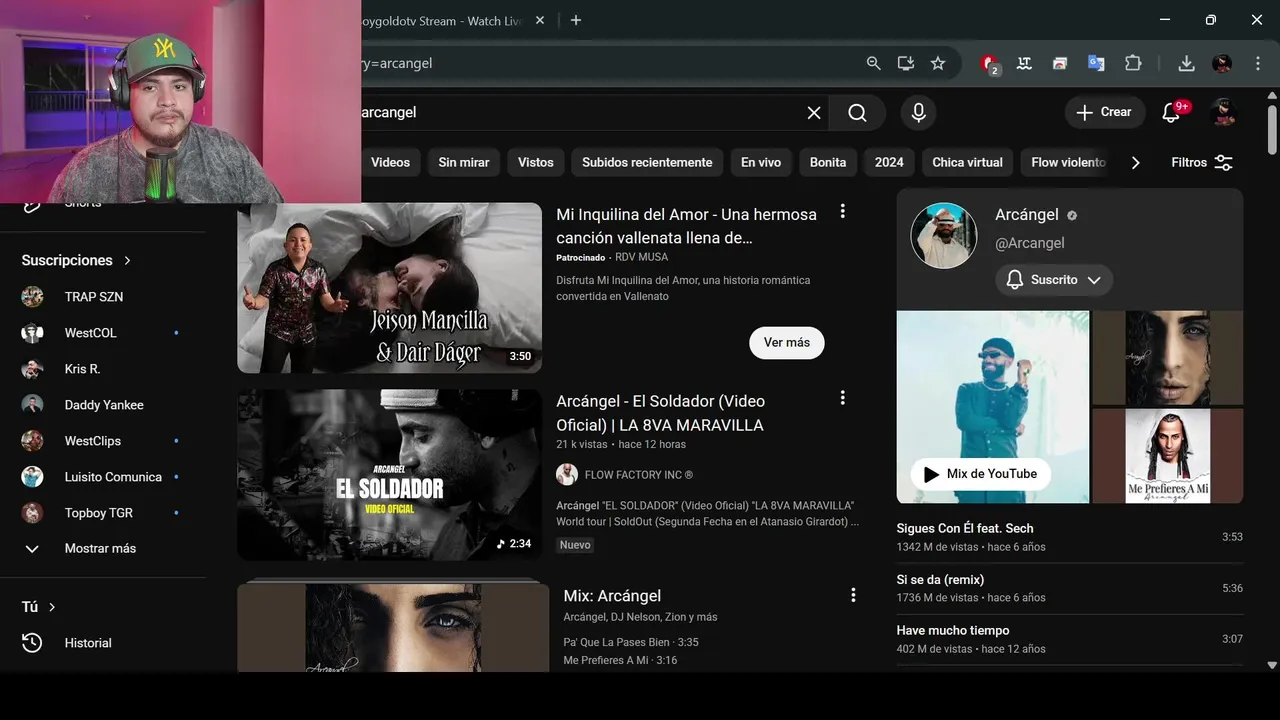Clear the arcangel search text
The image size is (1280, 720).
tap(814, 113)
